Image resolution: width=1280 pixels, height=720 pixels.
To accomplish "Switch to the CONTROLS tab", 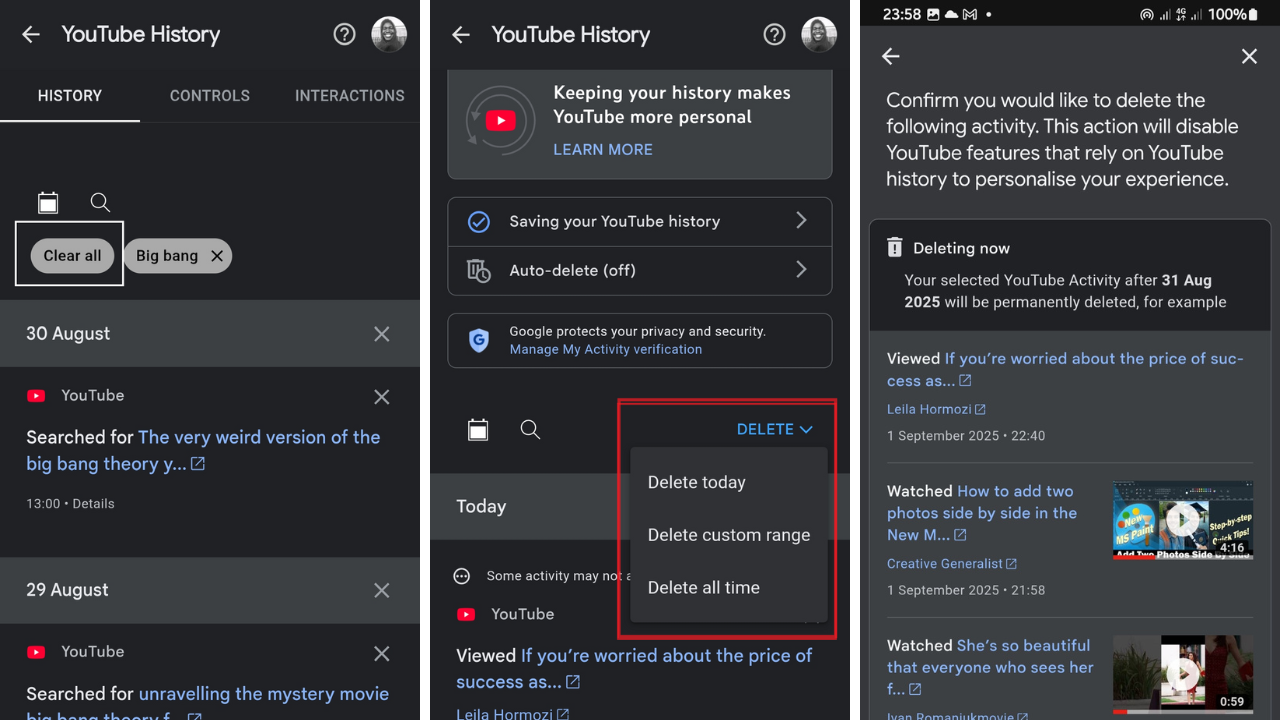I will click(209, 95).
